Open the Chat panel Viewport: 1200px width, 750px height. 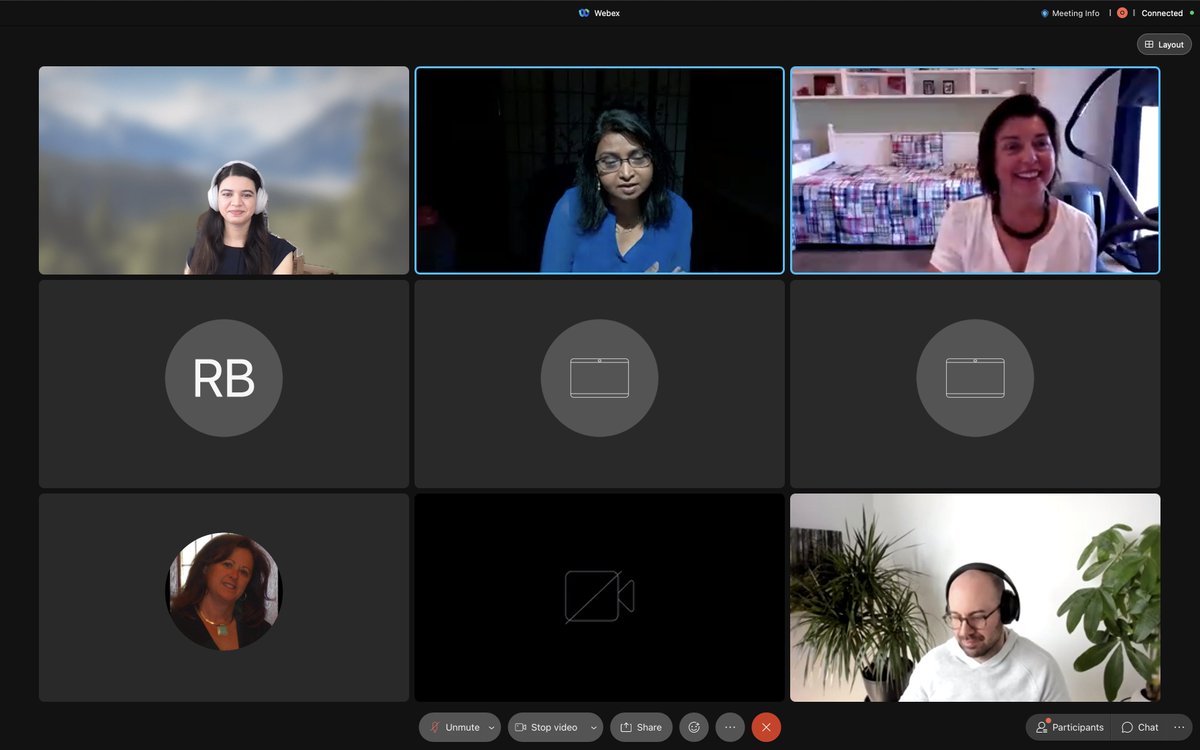[1140, 727]
